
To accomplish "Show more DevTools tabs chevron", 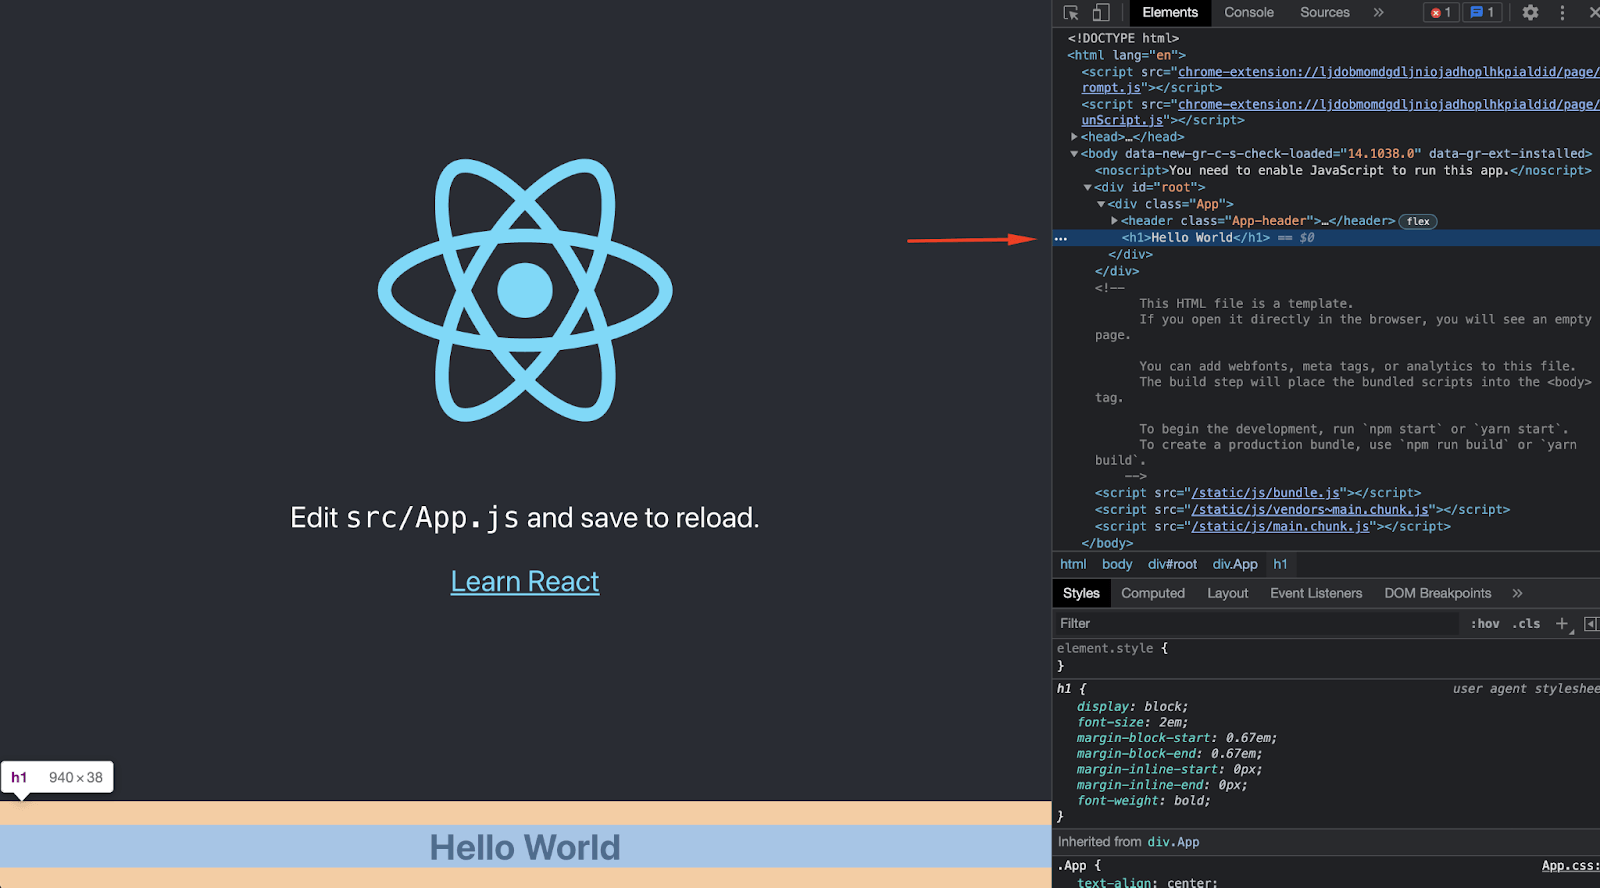I will (1378, 13).
